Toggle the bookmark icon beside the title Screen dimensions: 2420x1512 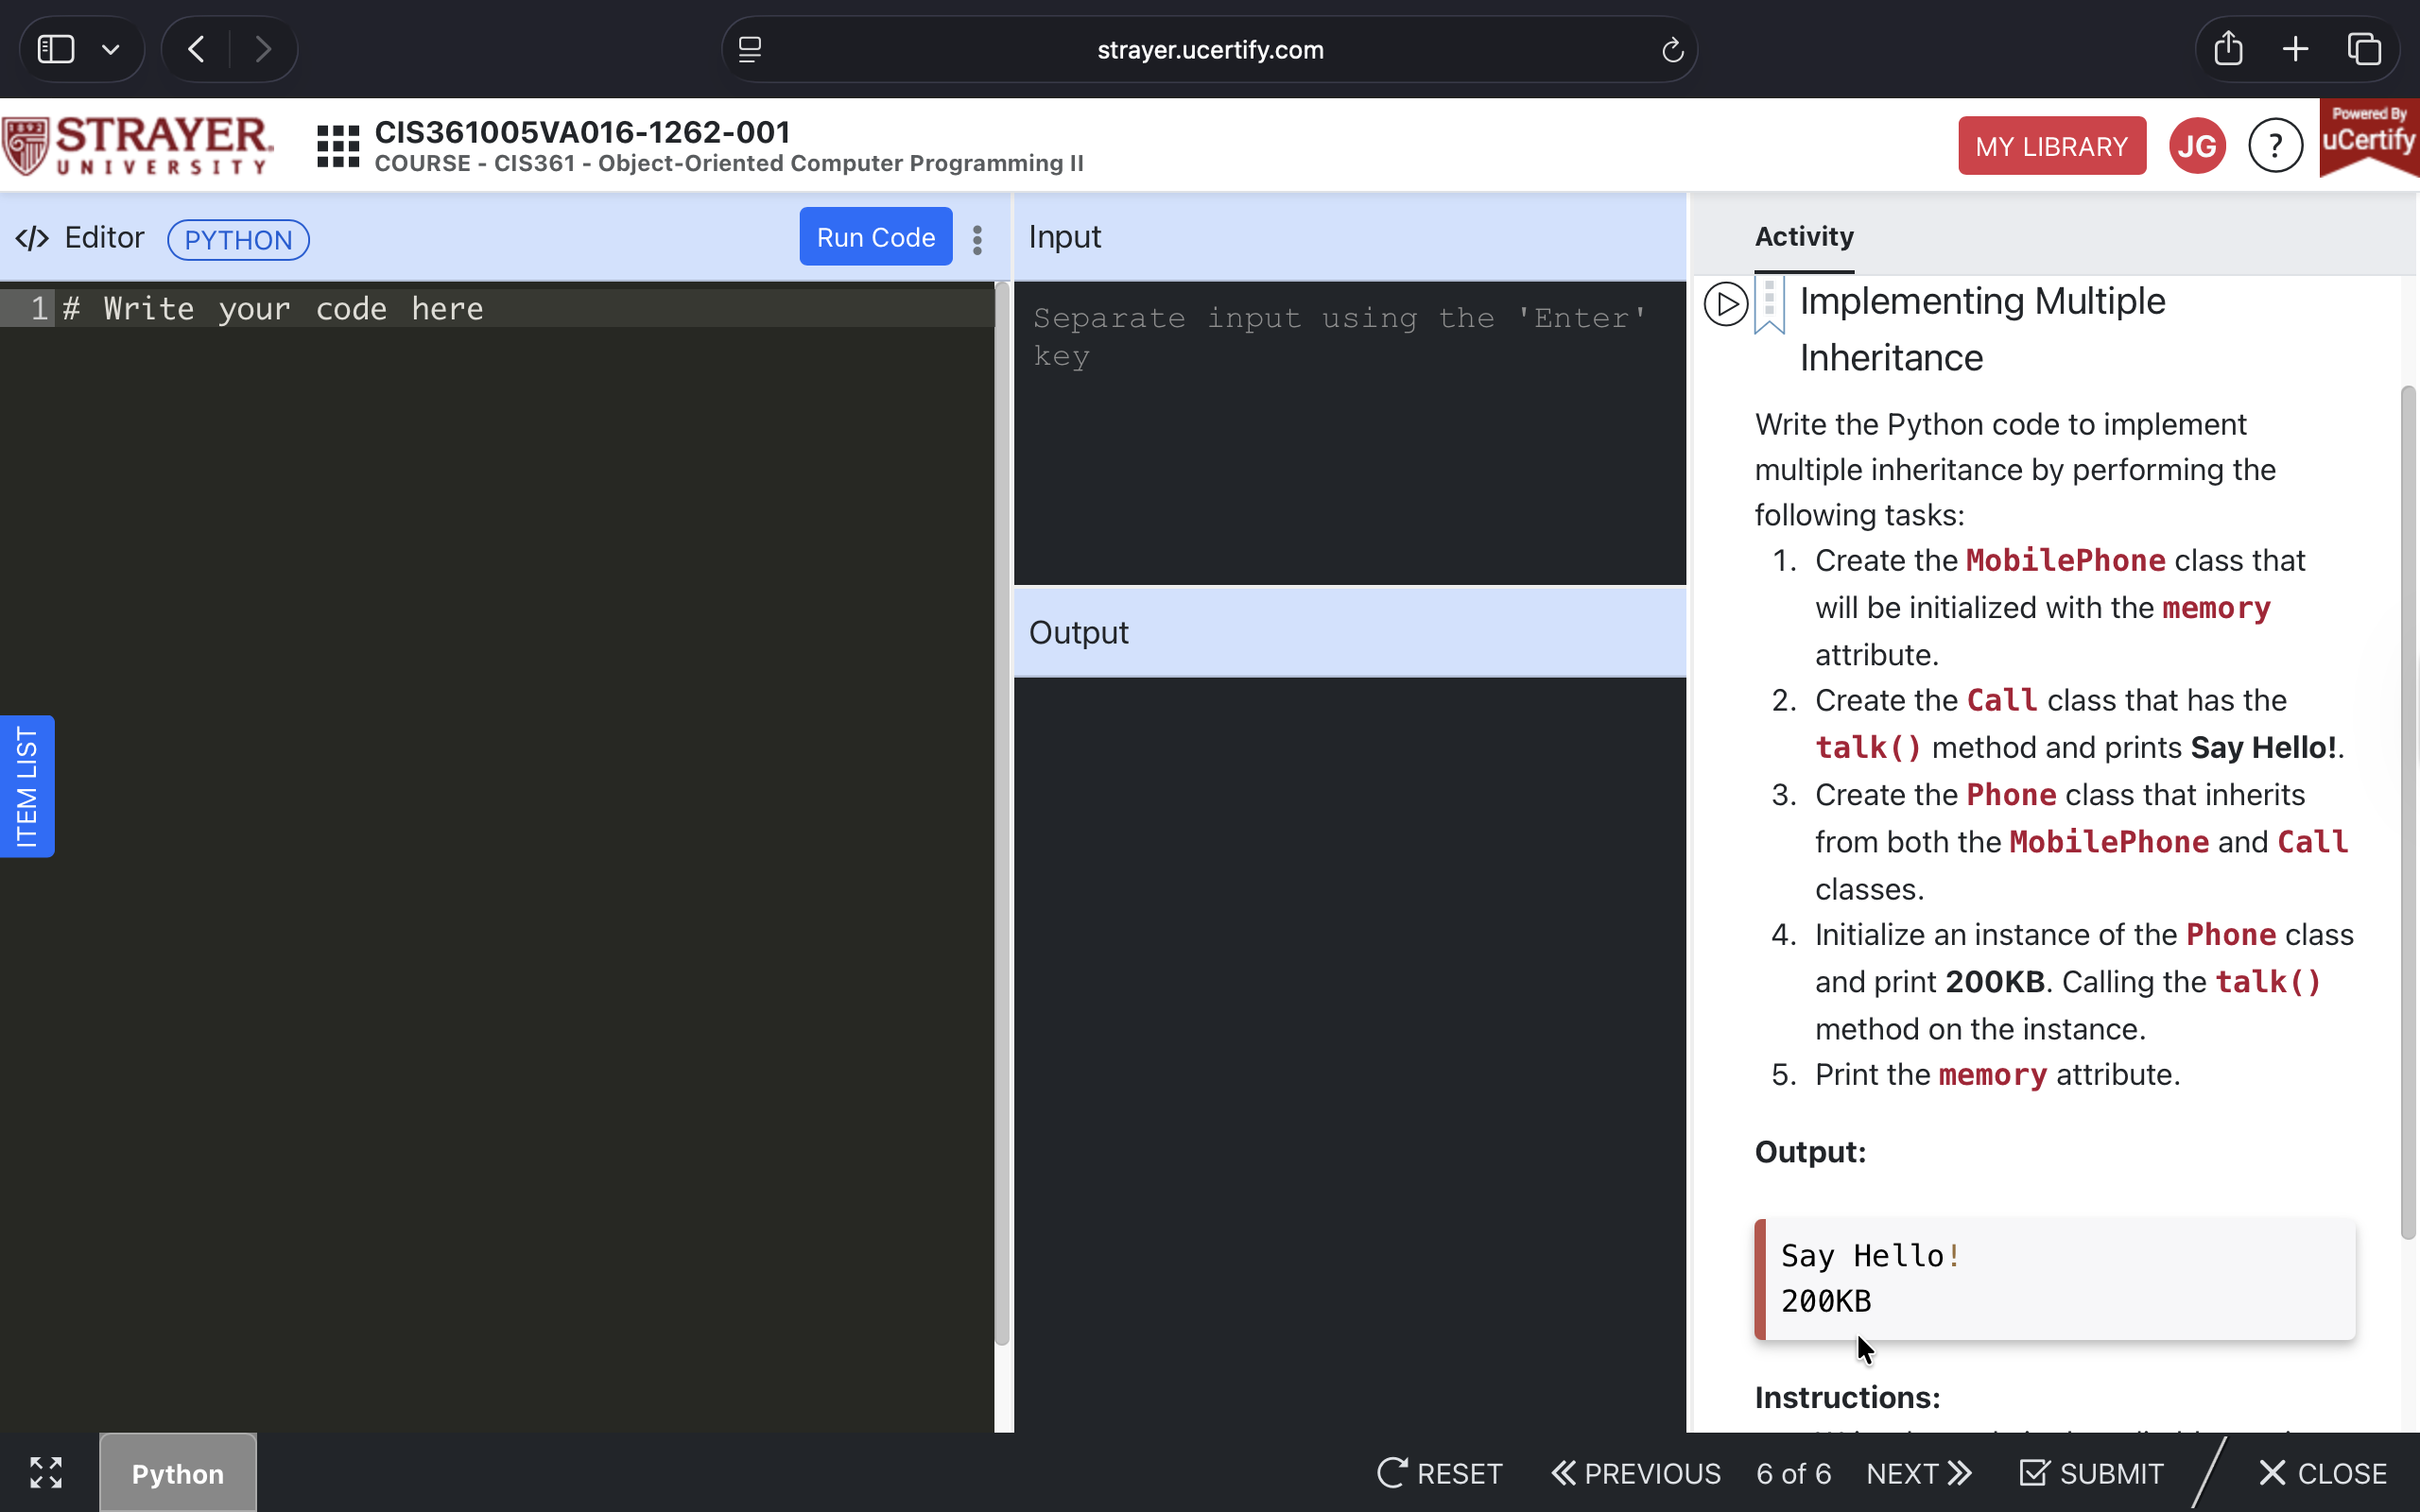tap(1769, 304)
